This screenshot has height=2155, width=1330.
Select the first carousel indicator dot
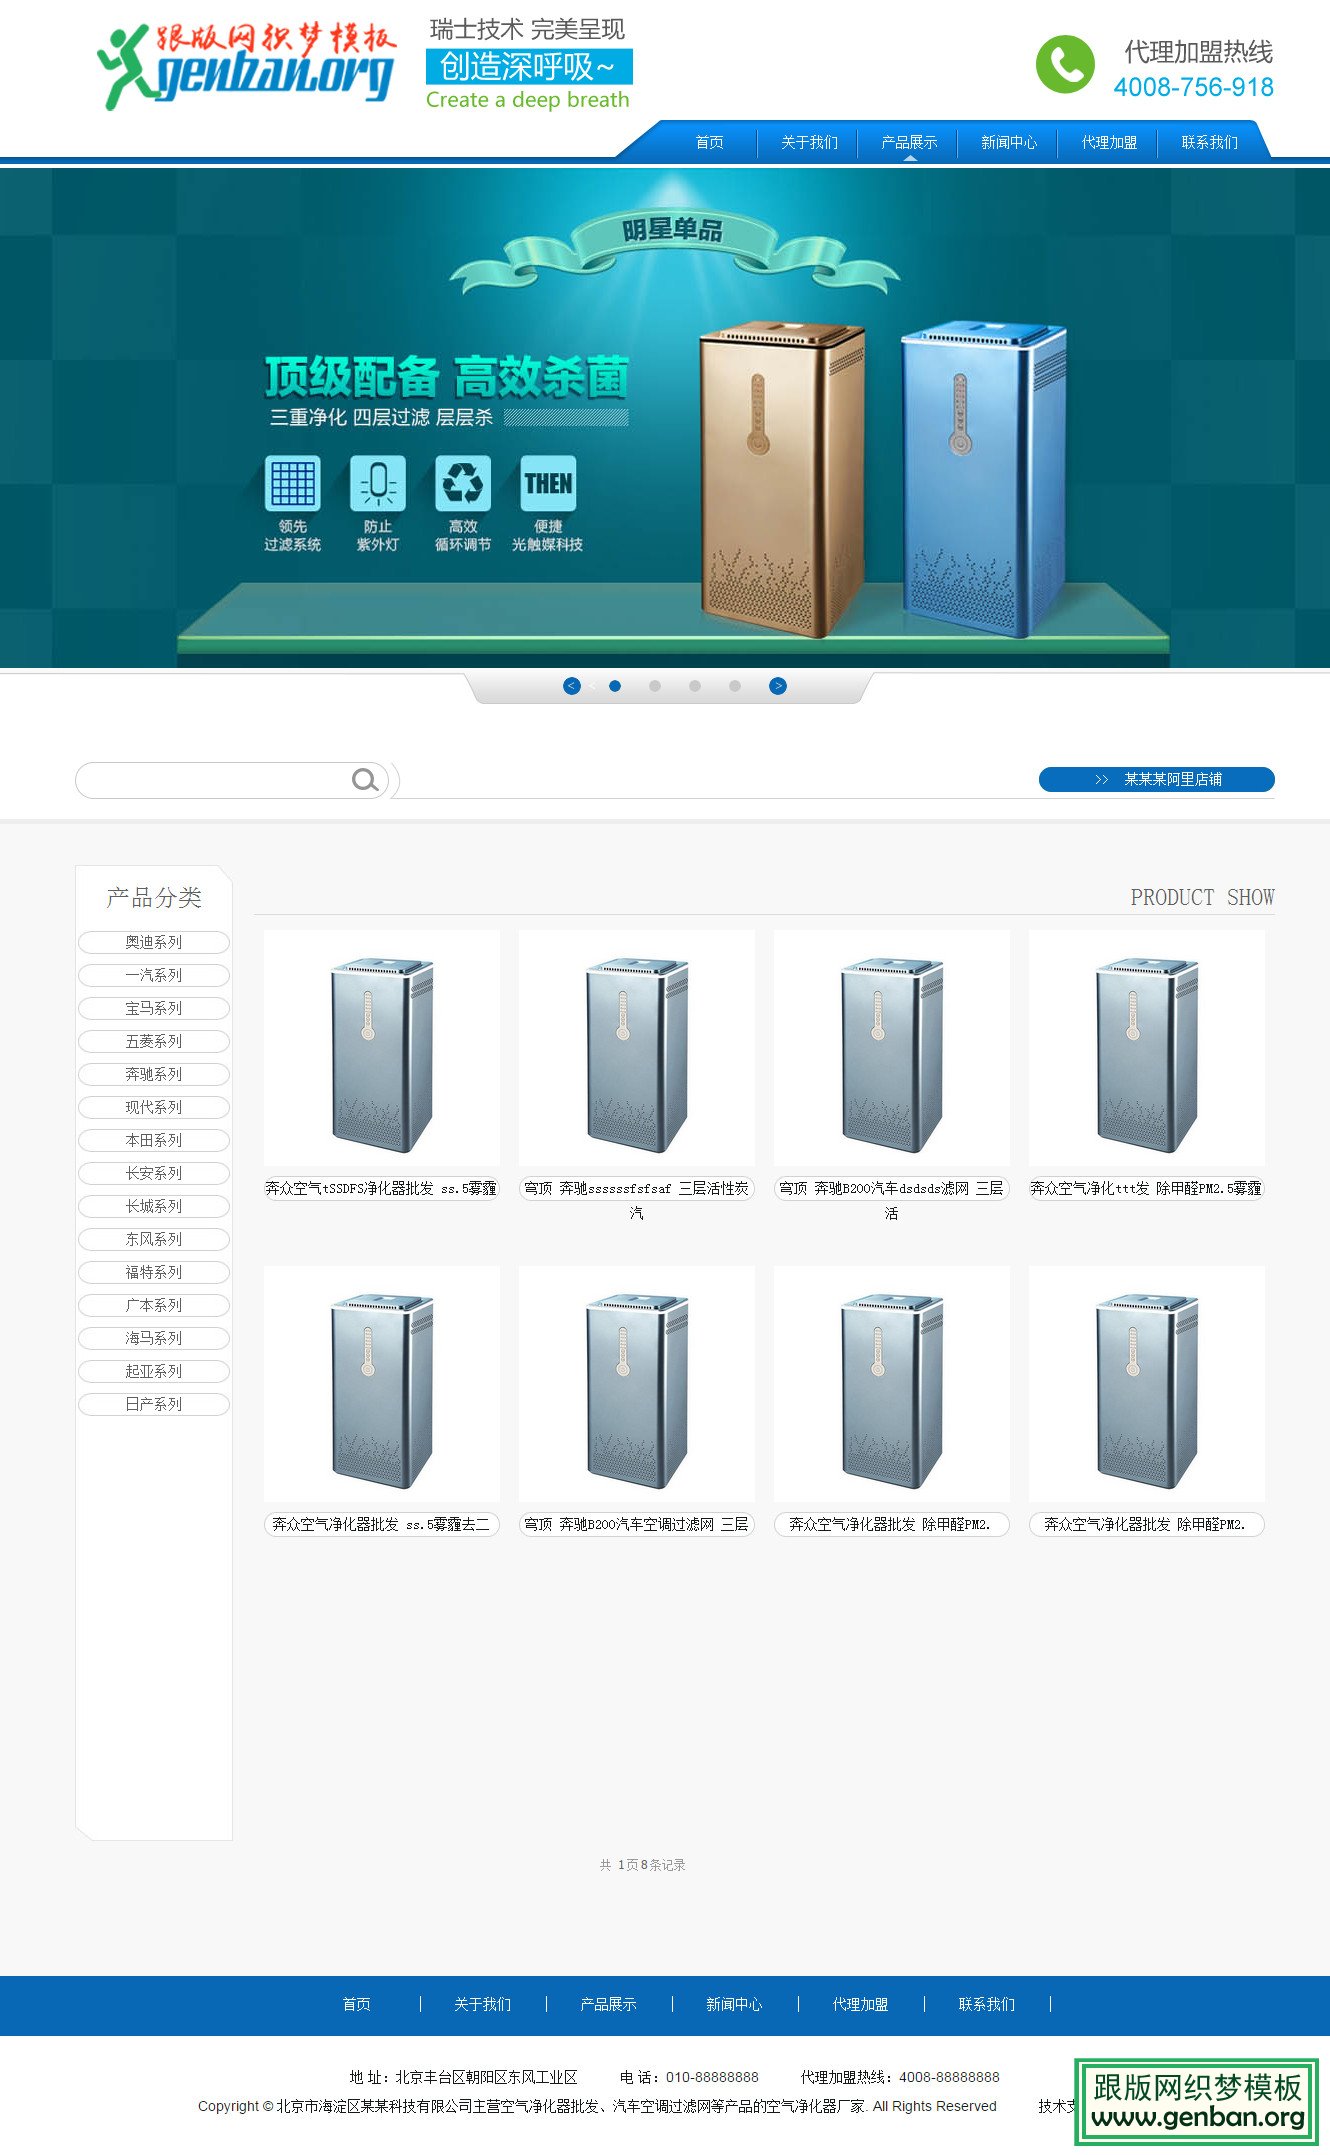(x=615, y=686)
